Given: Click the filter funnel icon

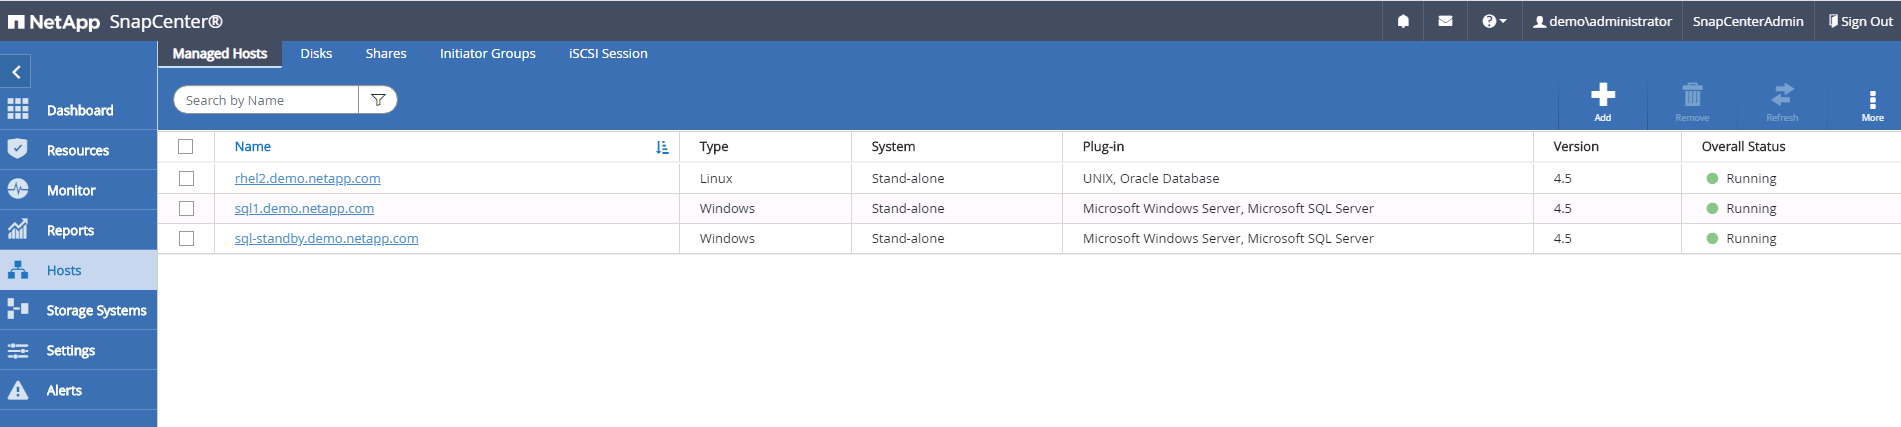Looking at the screenshot, I should [x=378, y=100].
